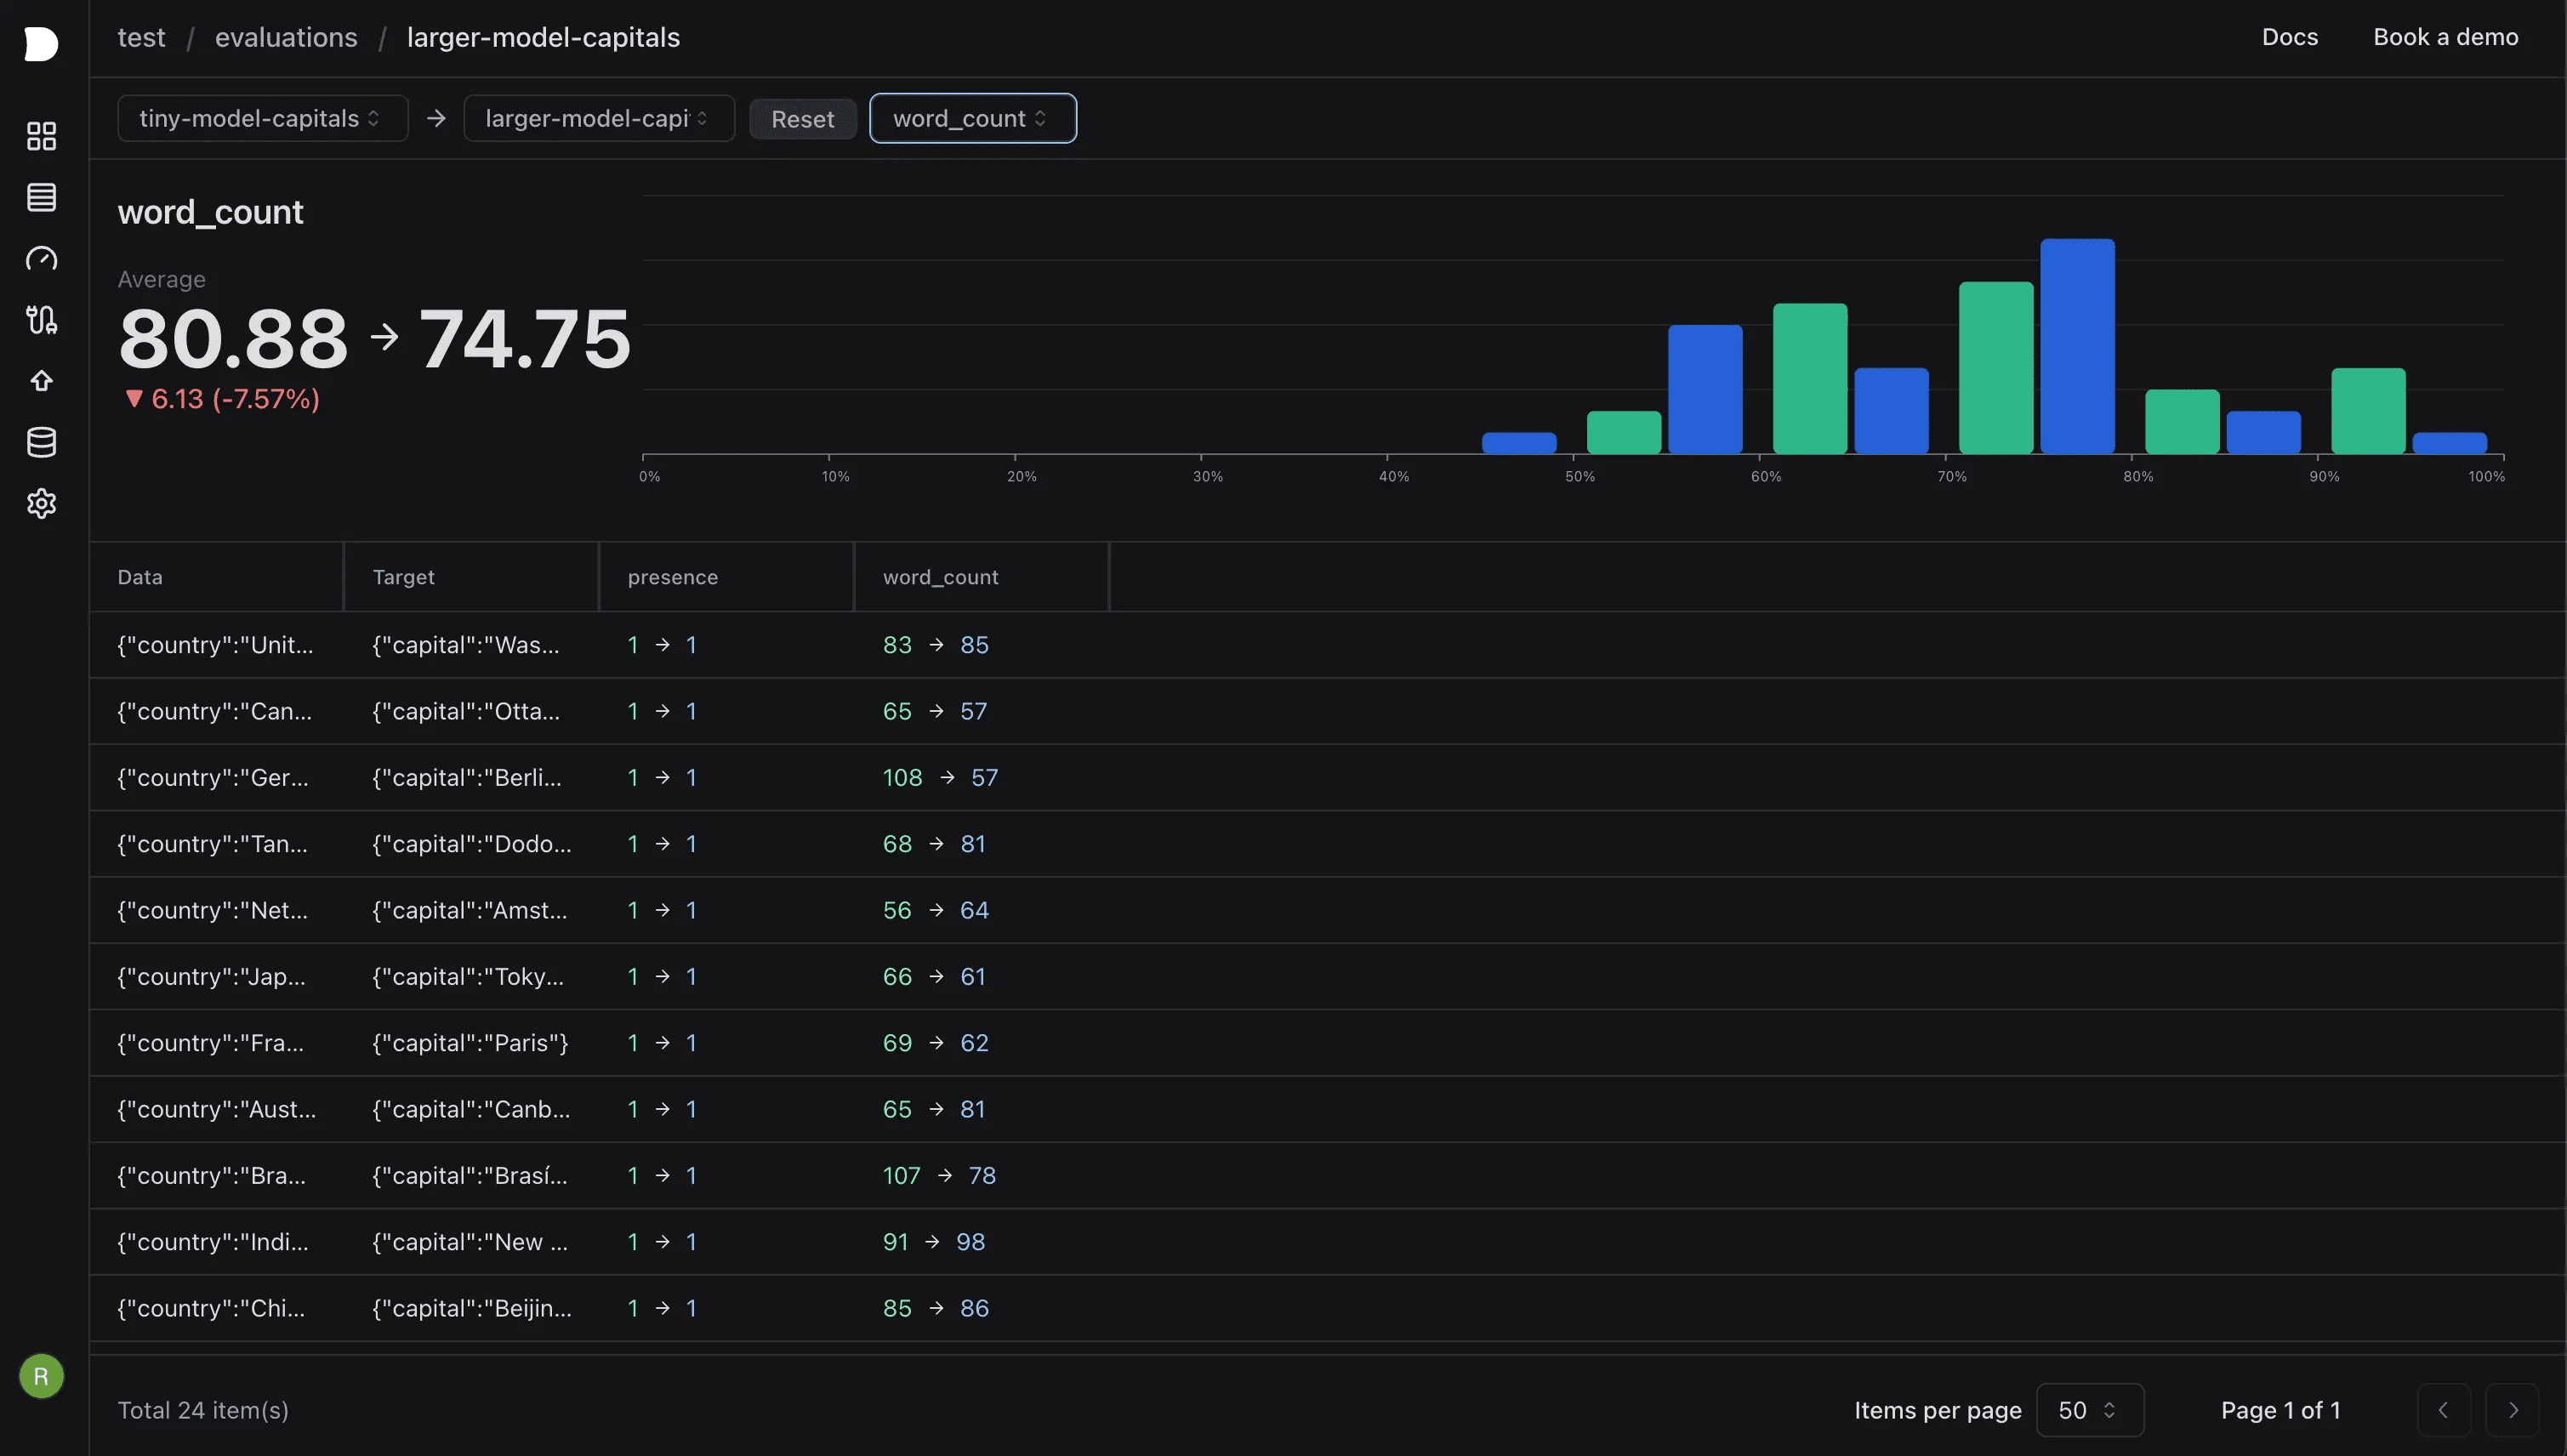Select the {"country":"Indi... row

point(1327,1242)
